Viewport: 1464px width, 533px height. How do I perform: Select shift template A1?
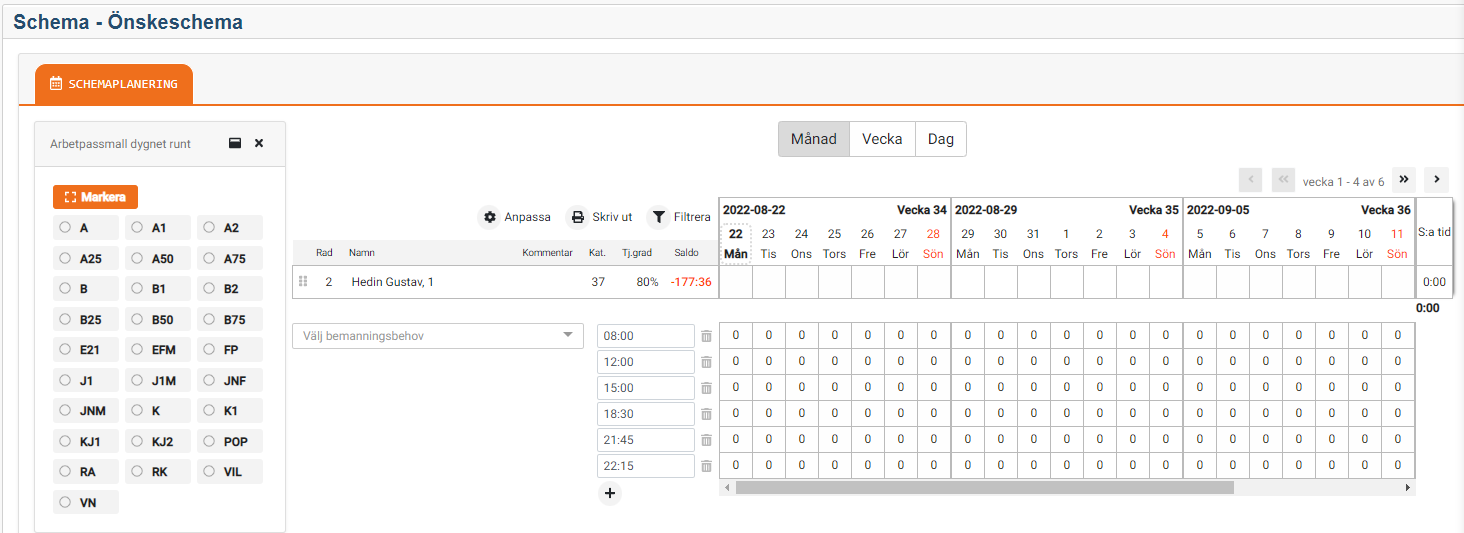pos(158,227)
